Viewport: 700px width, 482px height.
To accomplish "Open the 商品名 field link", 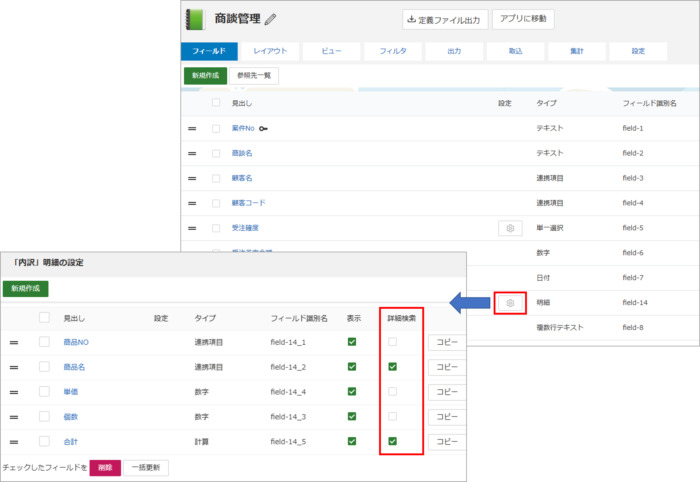I will coord(74,367).
